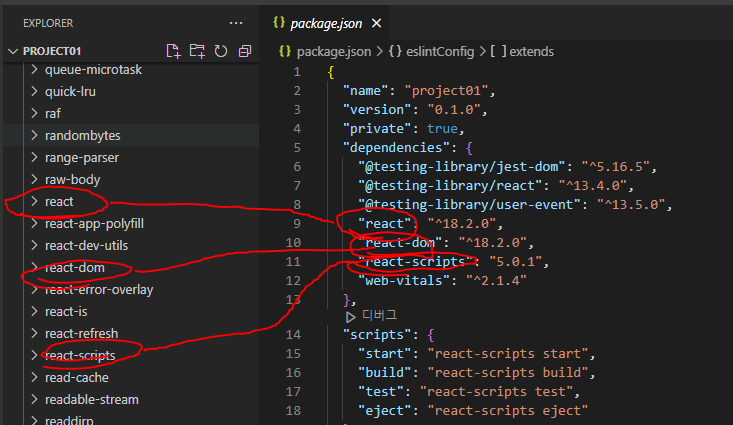The height and width of the screenshot is (425, 733).
Task: Click the New File icon in Explorer
Action: (x=173, y=51)
